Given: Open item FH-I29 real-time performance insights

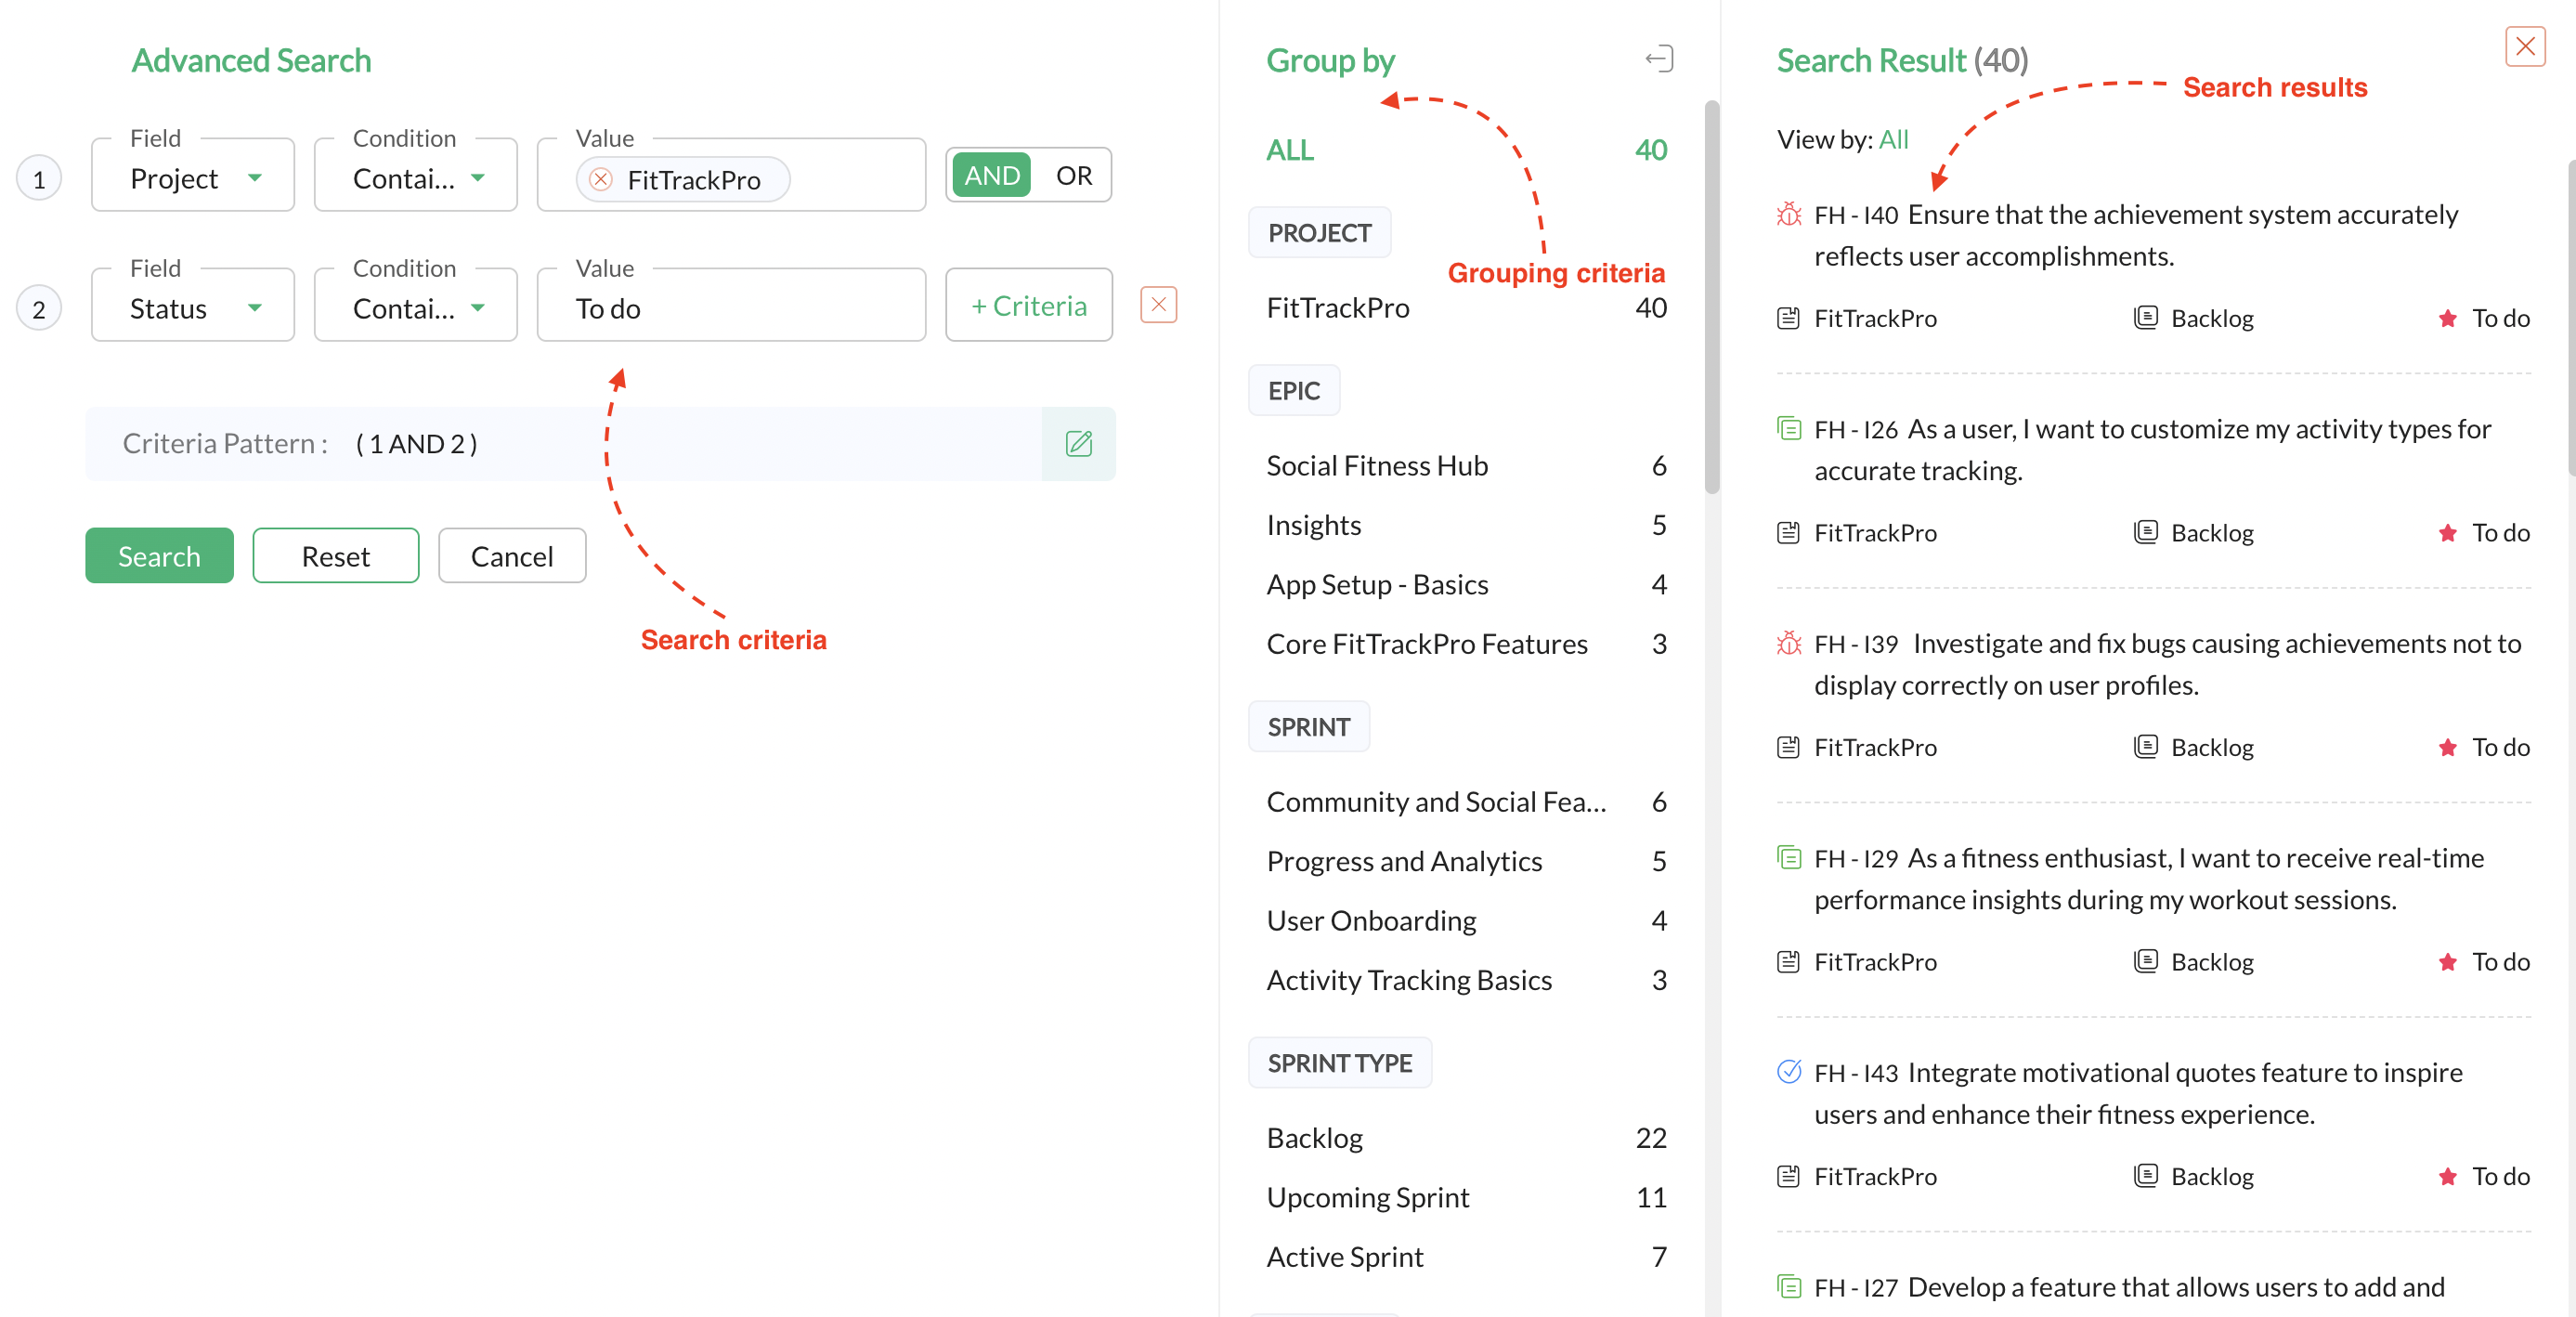Looking at the screenshot, I should point(2149,879).
